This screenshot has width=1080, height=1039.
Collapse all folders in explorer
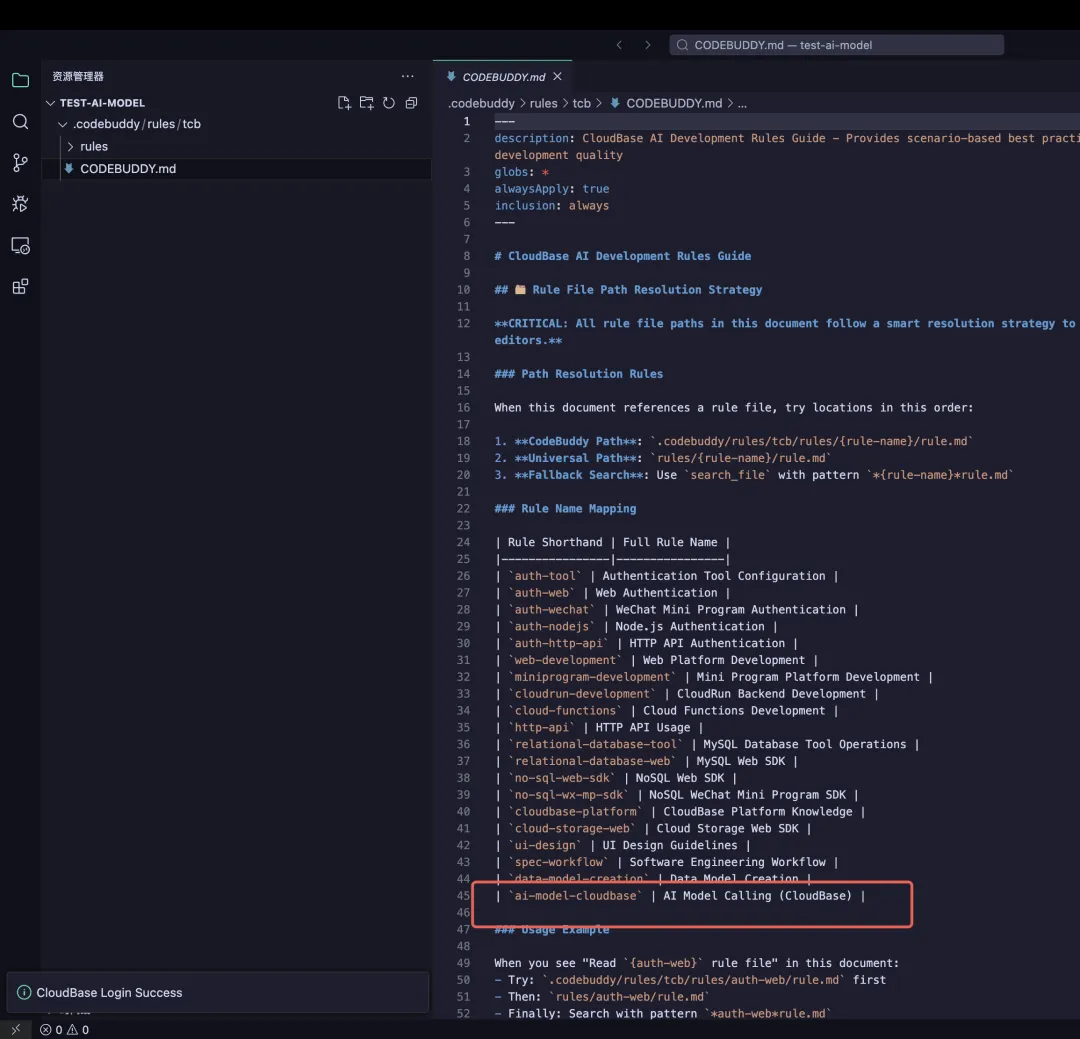(411, 103)
